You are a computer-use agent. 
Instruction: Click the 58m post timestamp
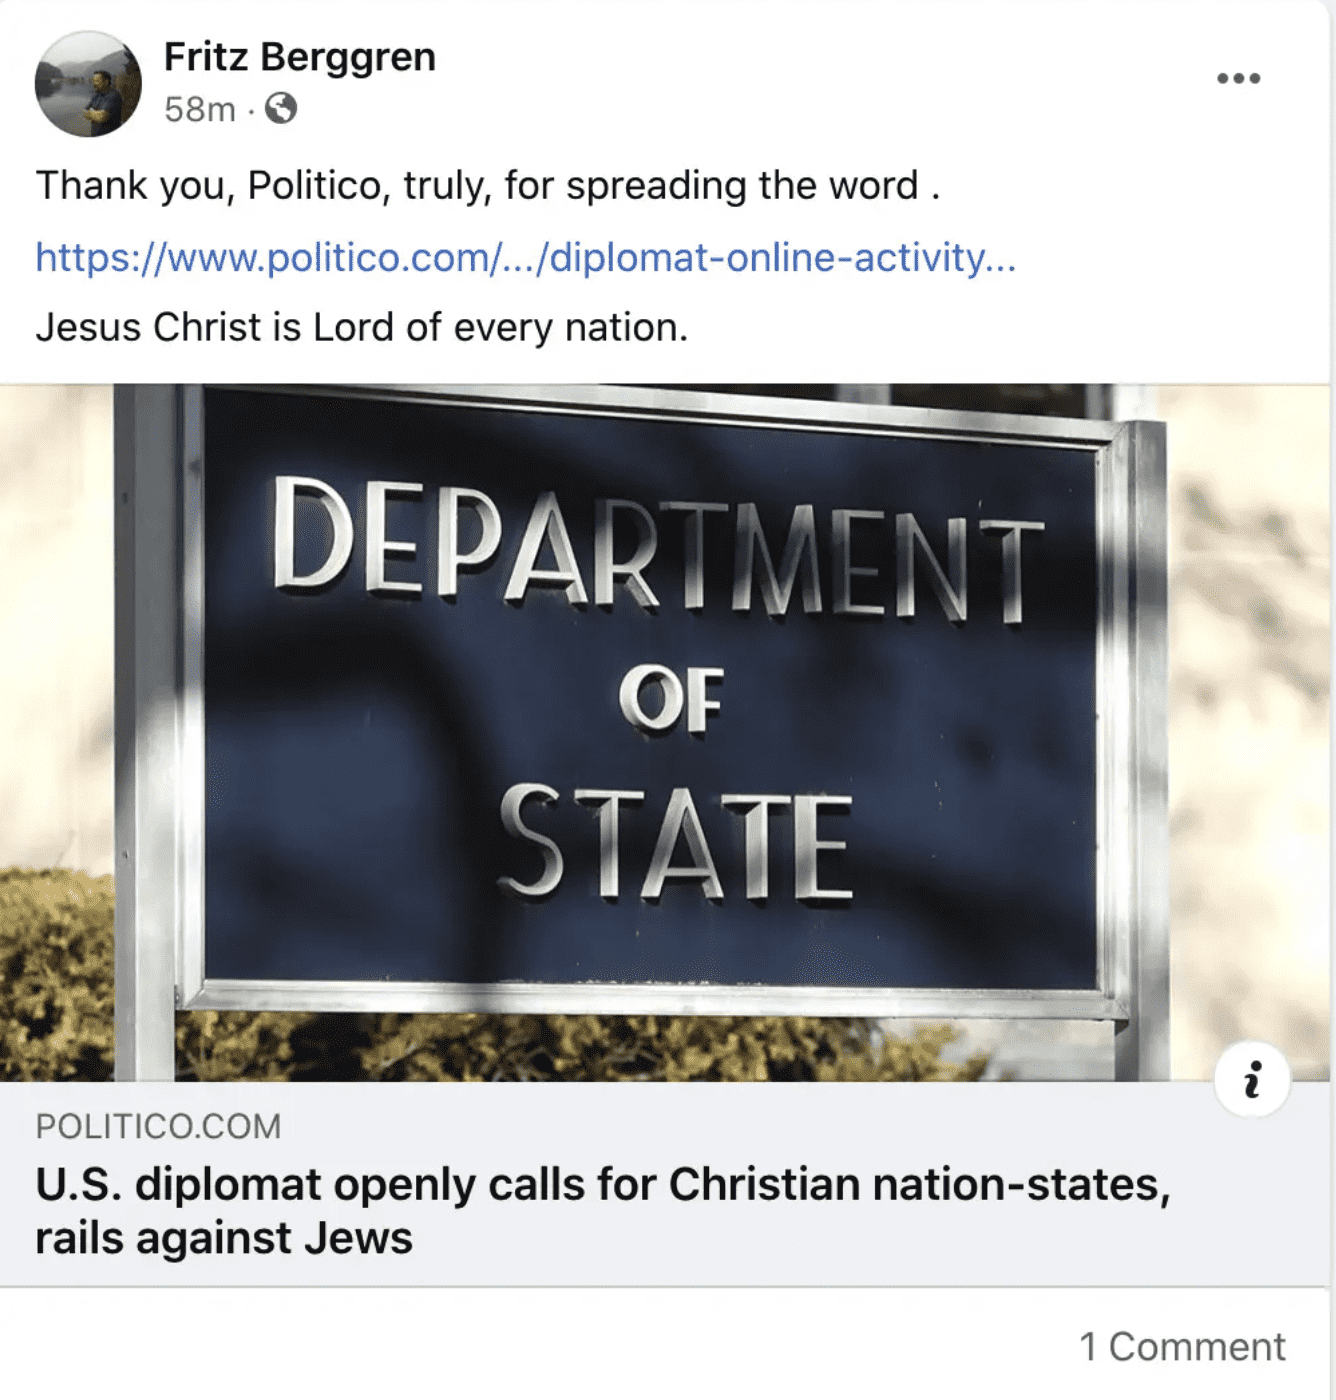click(x=200, y=109)
